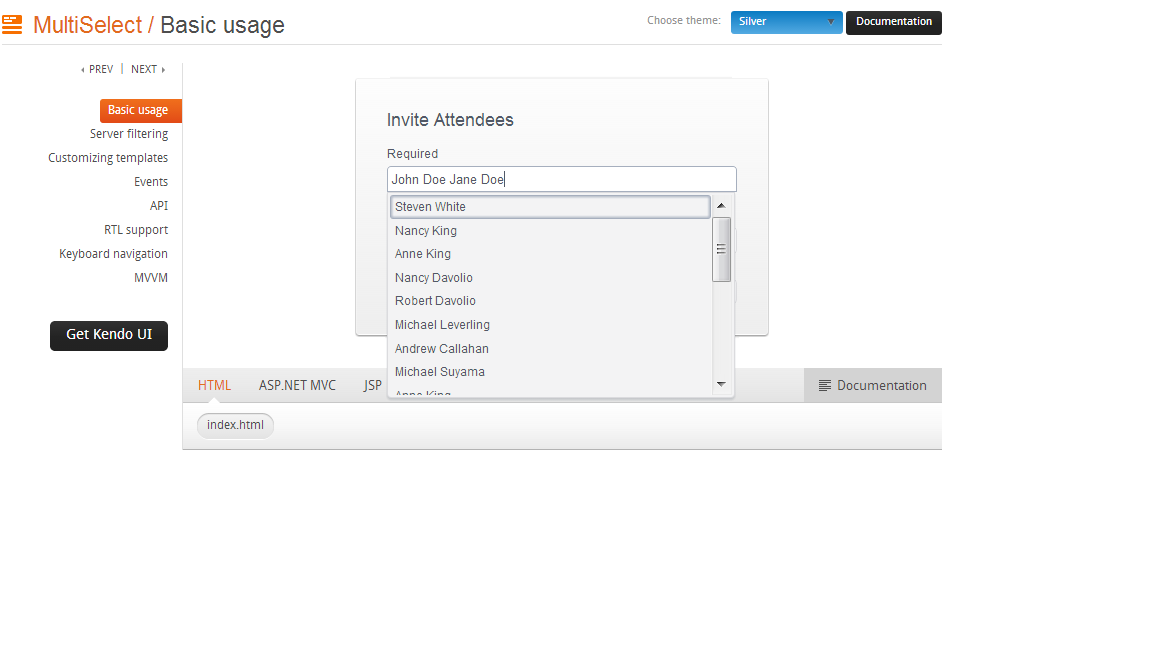Navigate to Keyboard navigation demo
Screen dimensions: 1152x648
(113, 254)
